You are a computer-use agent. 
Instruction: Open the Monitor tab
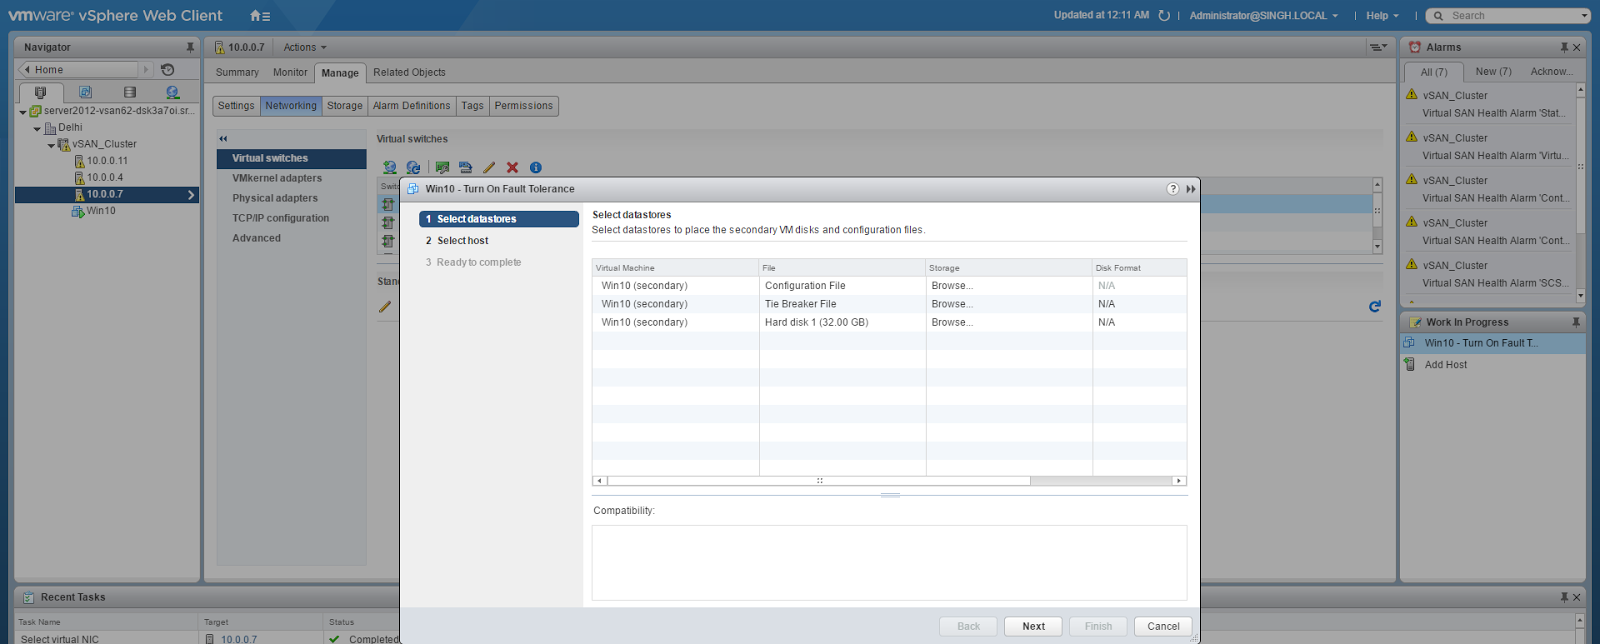pos(290,72)
